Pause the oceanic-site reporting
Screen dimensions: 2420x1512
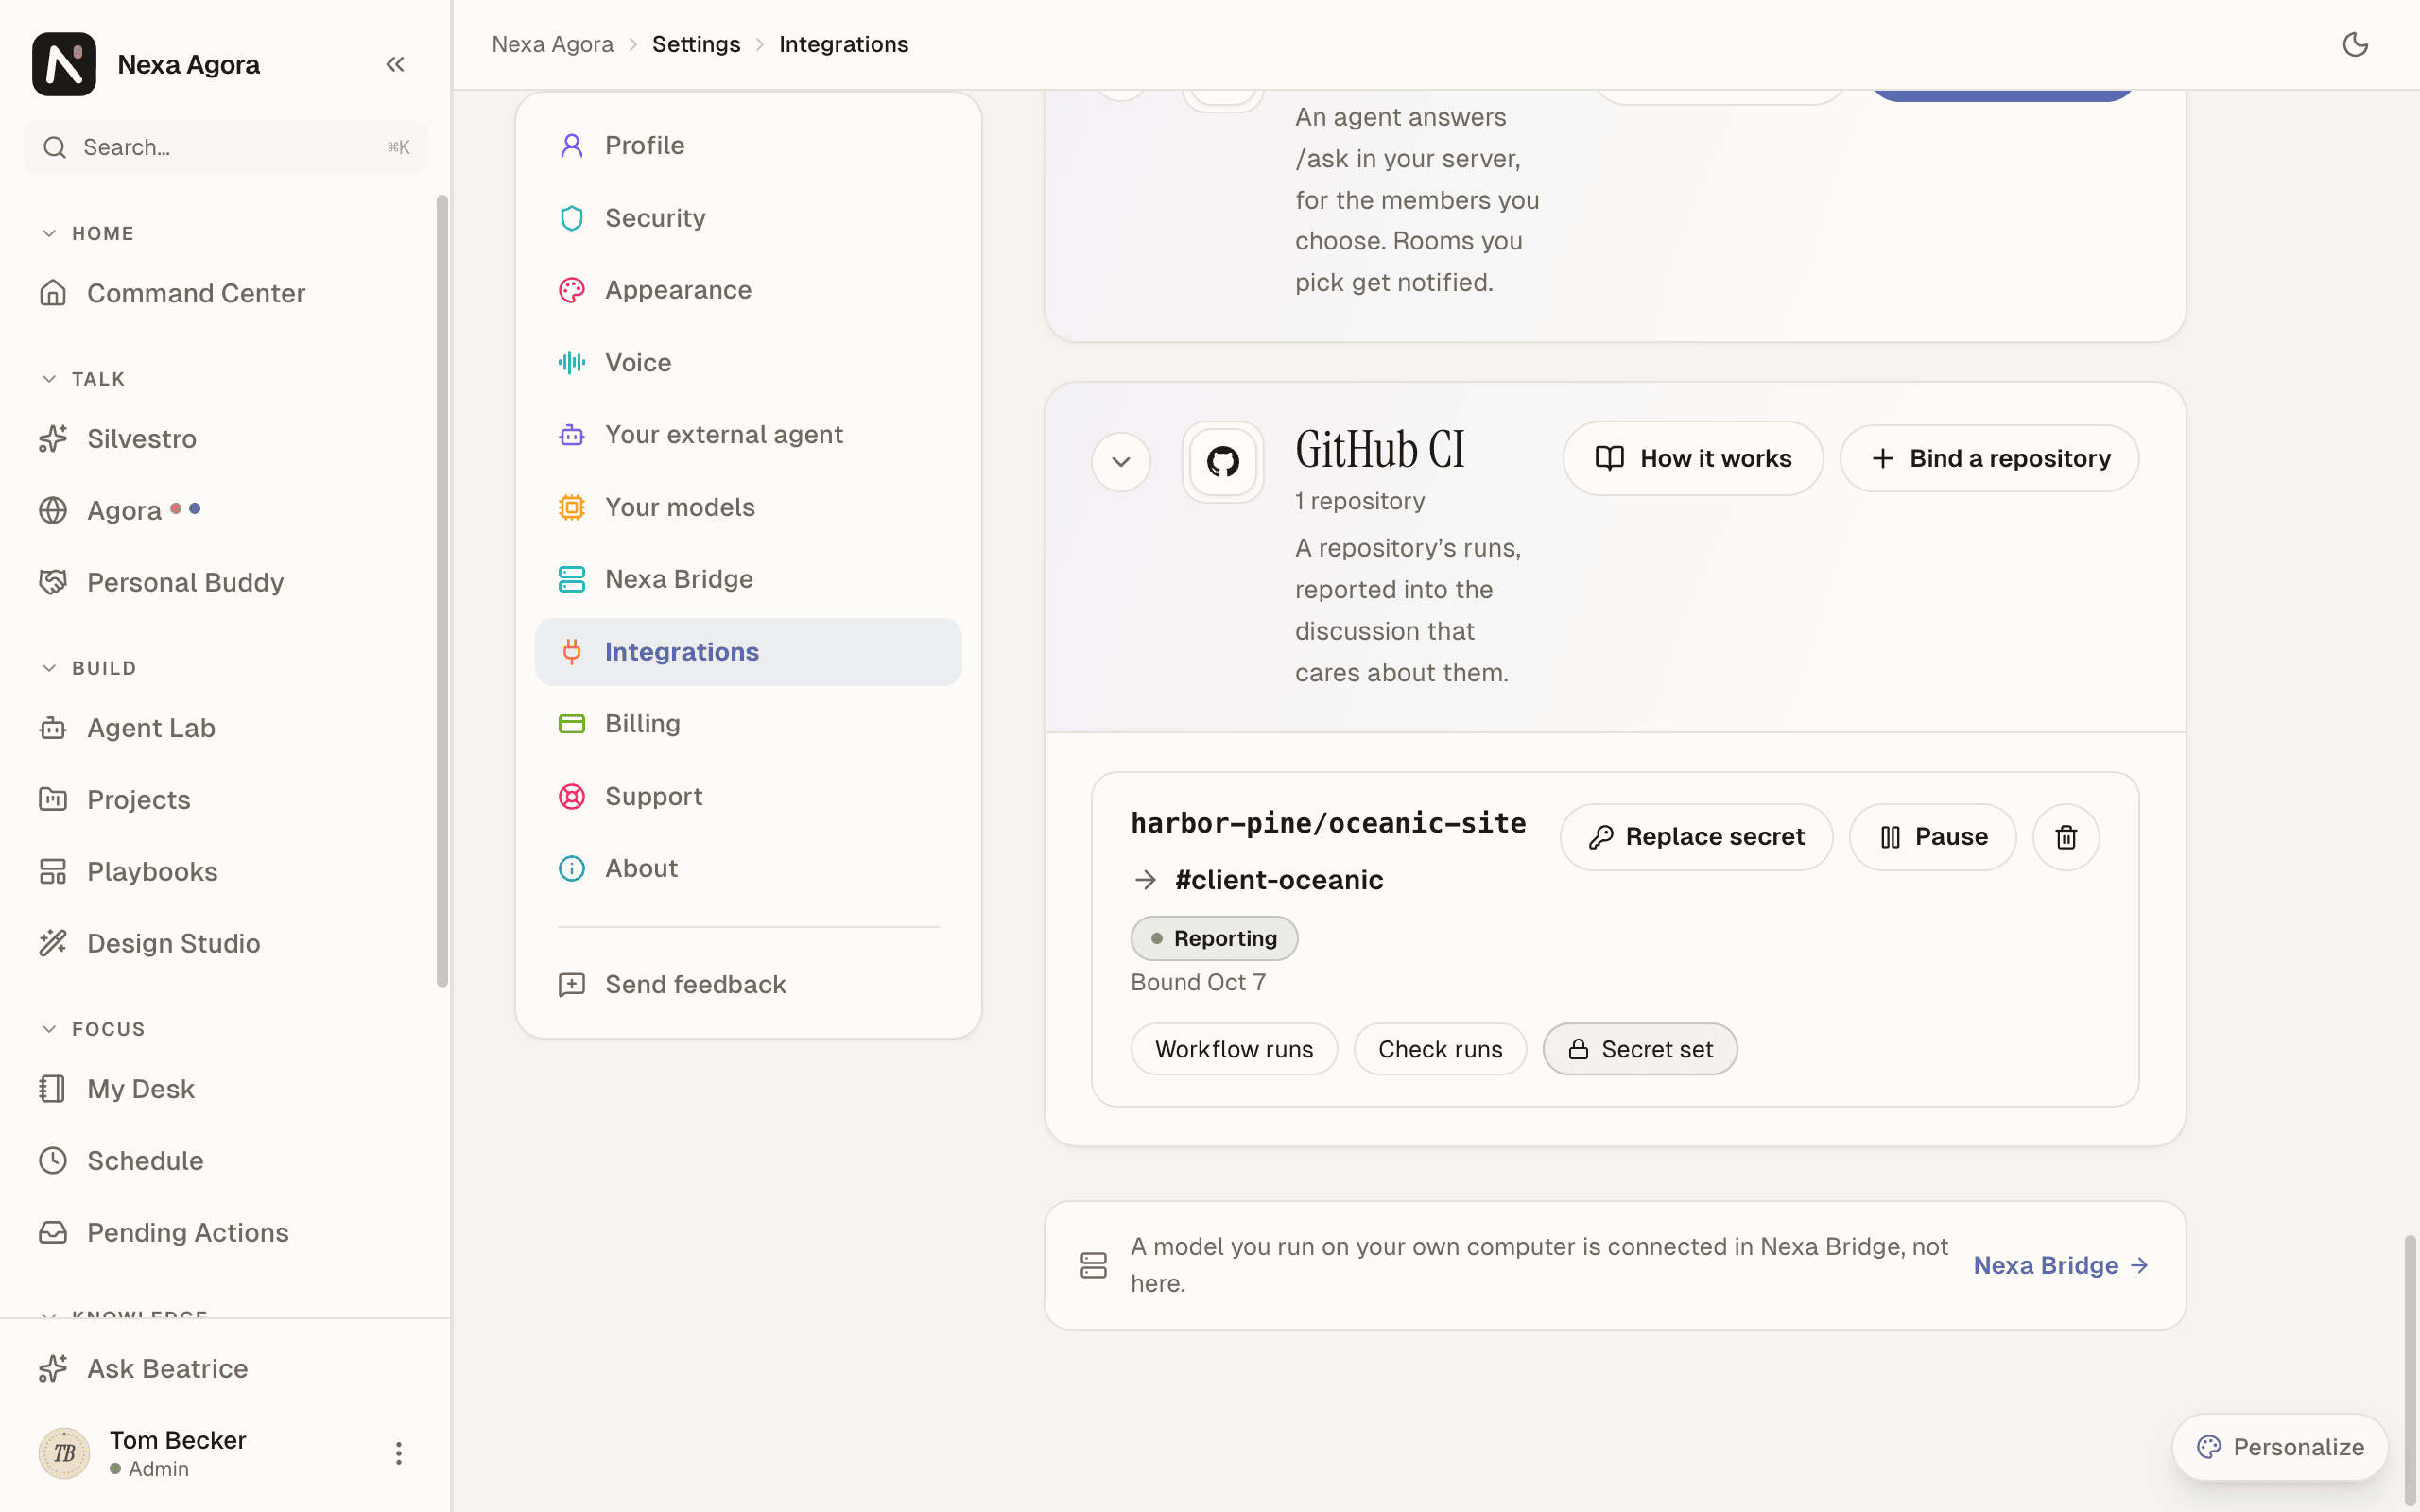pyautogui.click(x=1932, y=837)
